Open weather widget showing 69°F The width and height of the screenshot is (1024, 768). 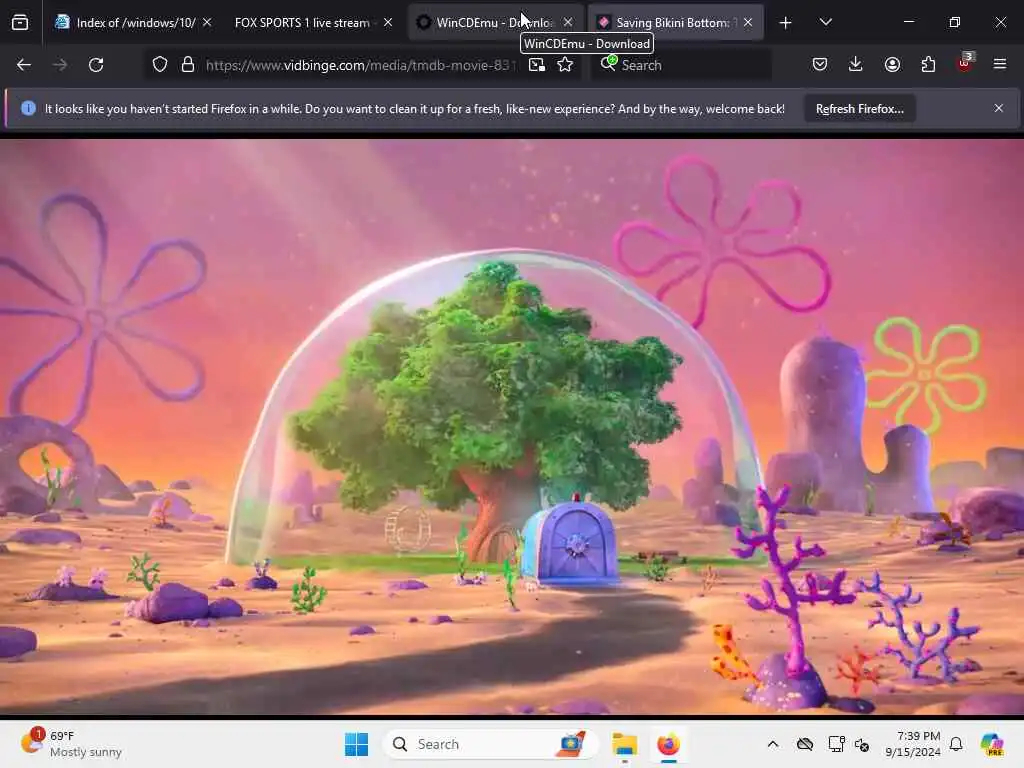tap(72, 744)
